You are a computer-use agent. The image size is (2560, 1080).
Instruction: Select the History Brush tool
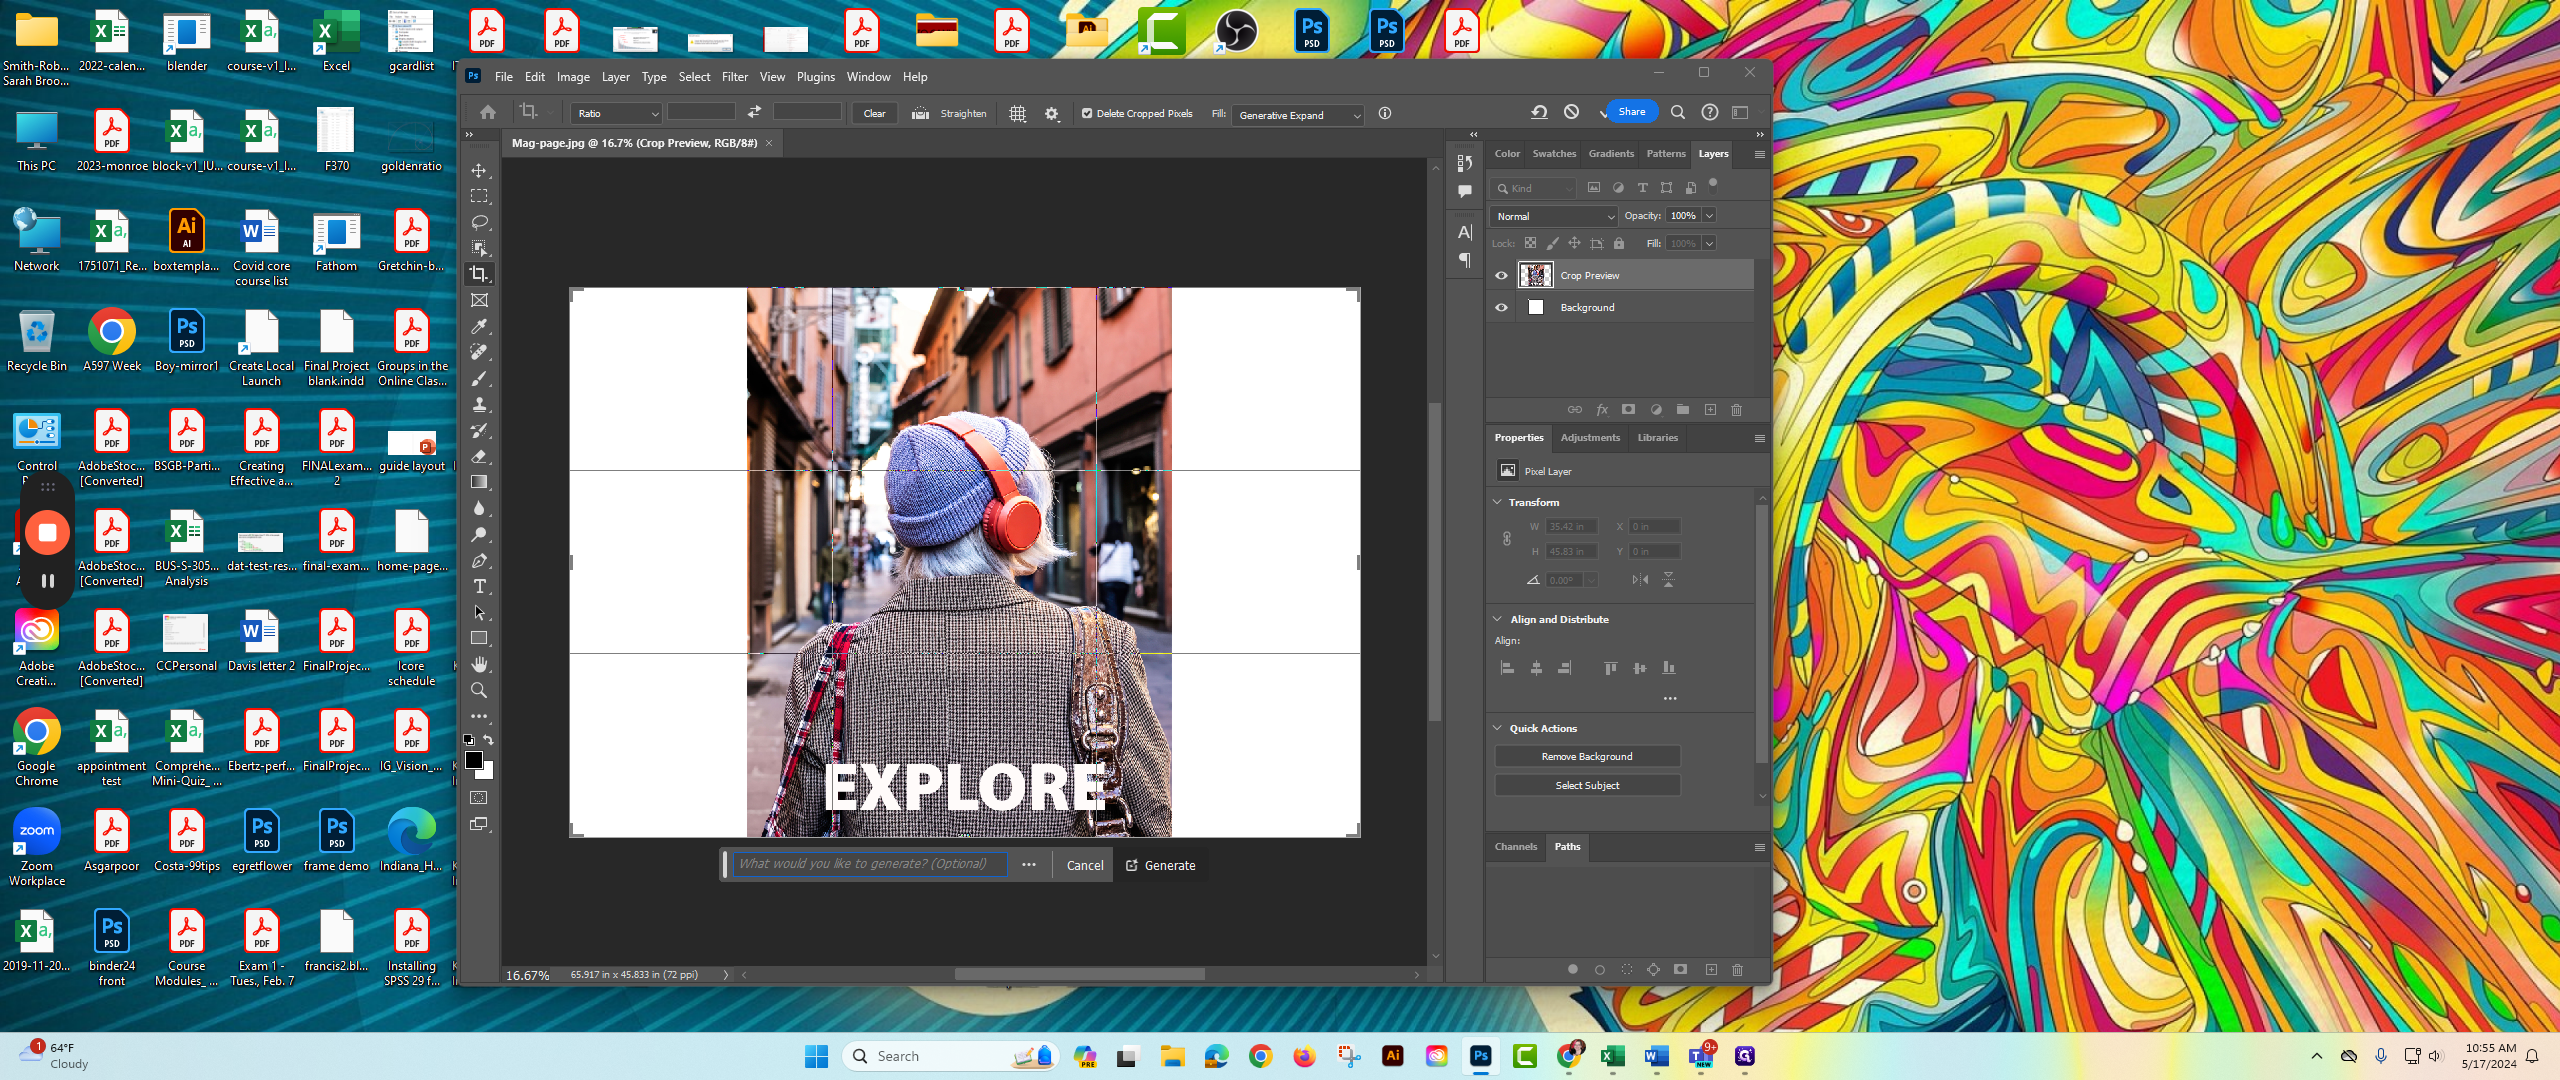tap(479, 430)
